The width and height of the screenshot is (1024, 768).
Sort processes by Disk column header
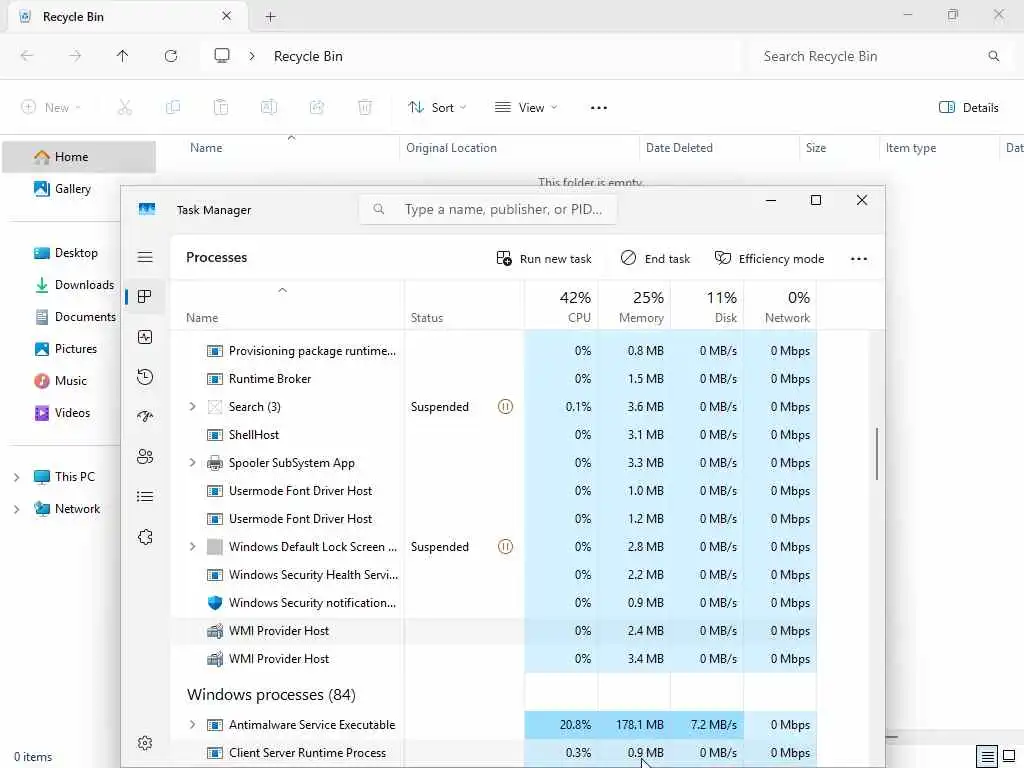coord(707,306)
